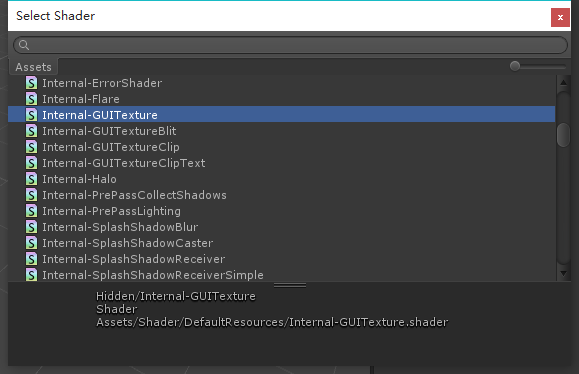Click the shader icon next to Internal-SplashShadowBlur
Screen dimensions: 579x374
[31, 227]
